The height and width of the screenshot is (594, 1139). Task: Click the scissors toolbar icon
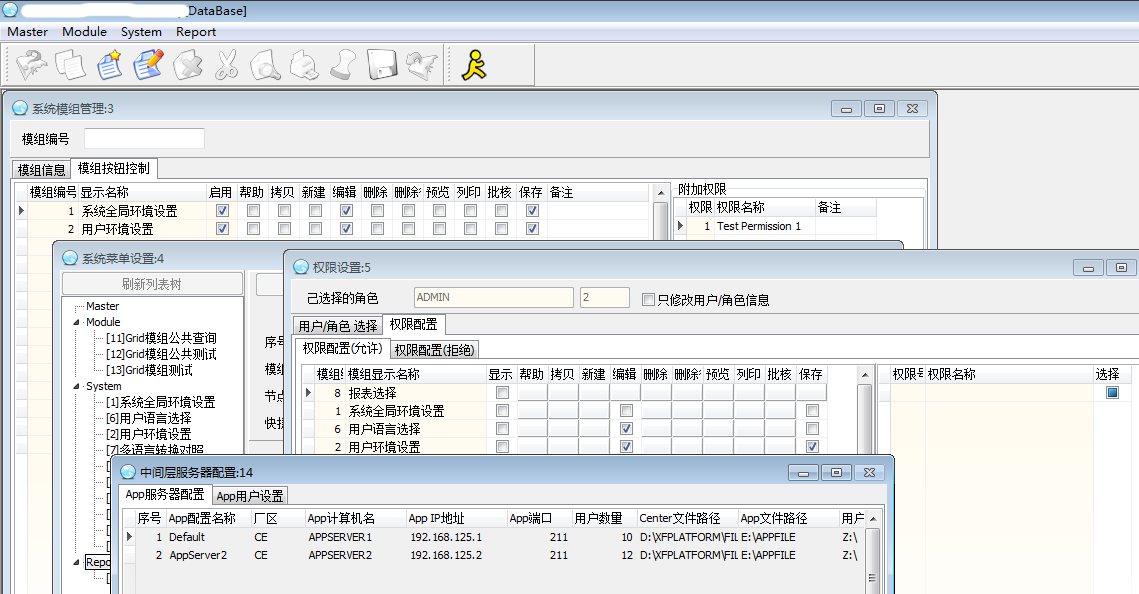click(227, 65)
